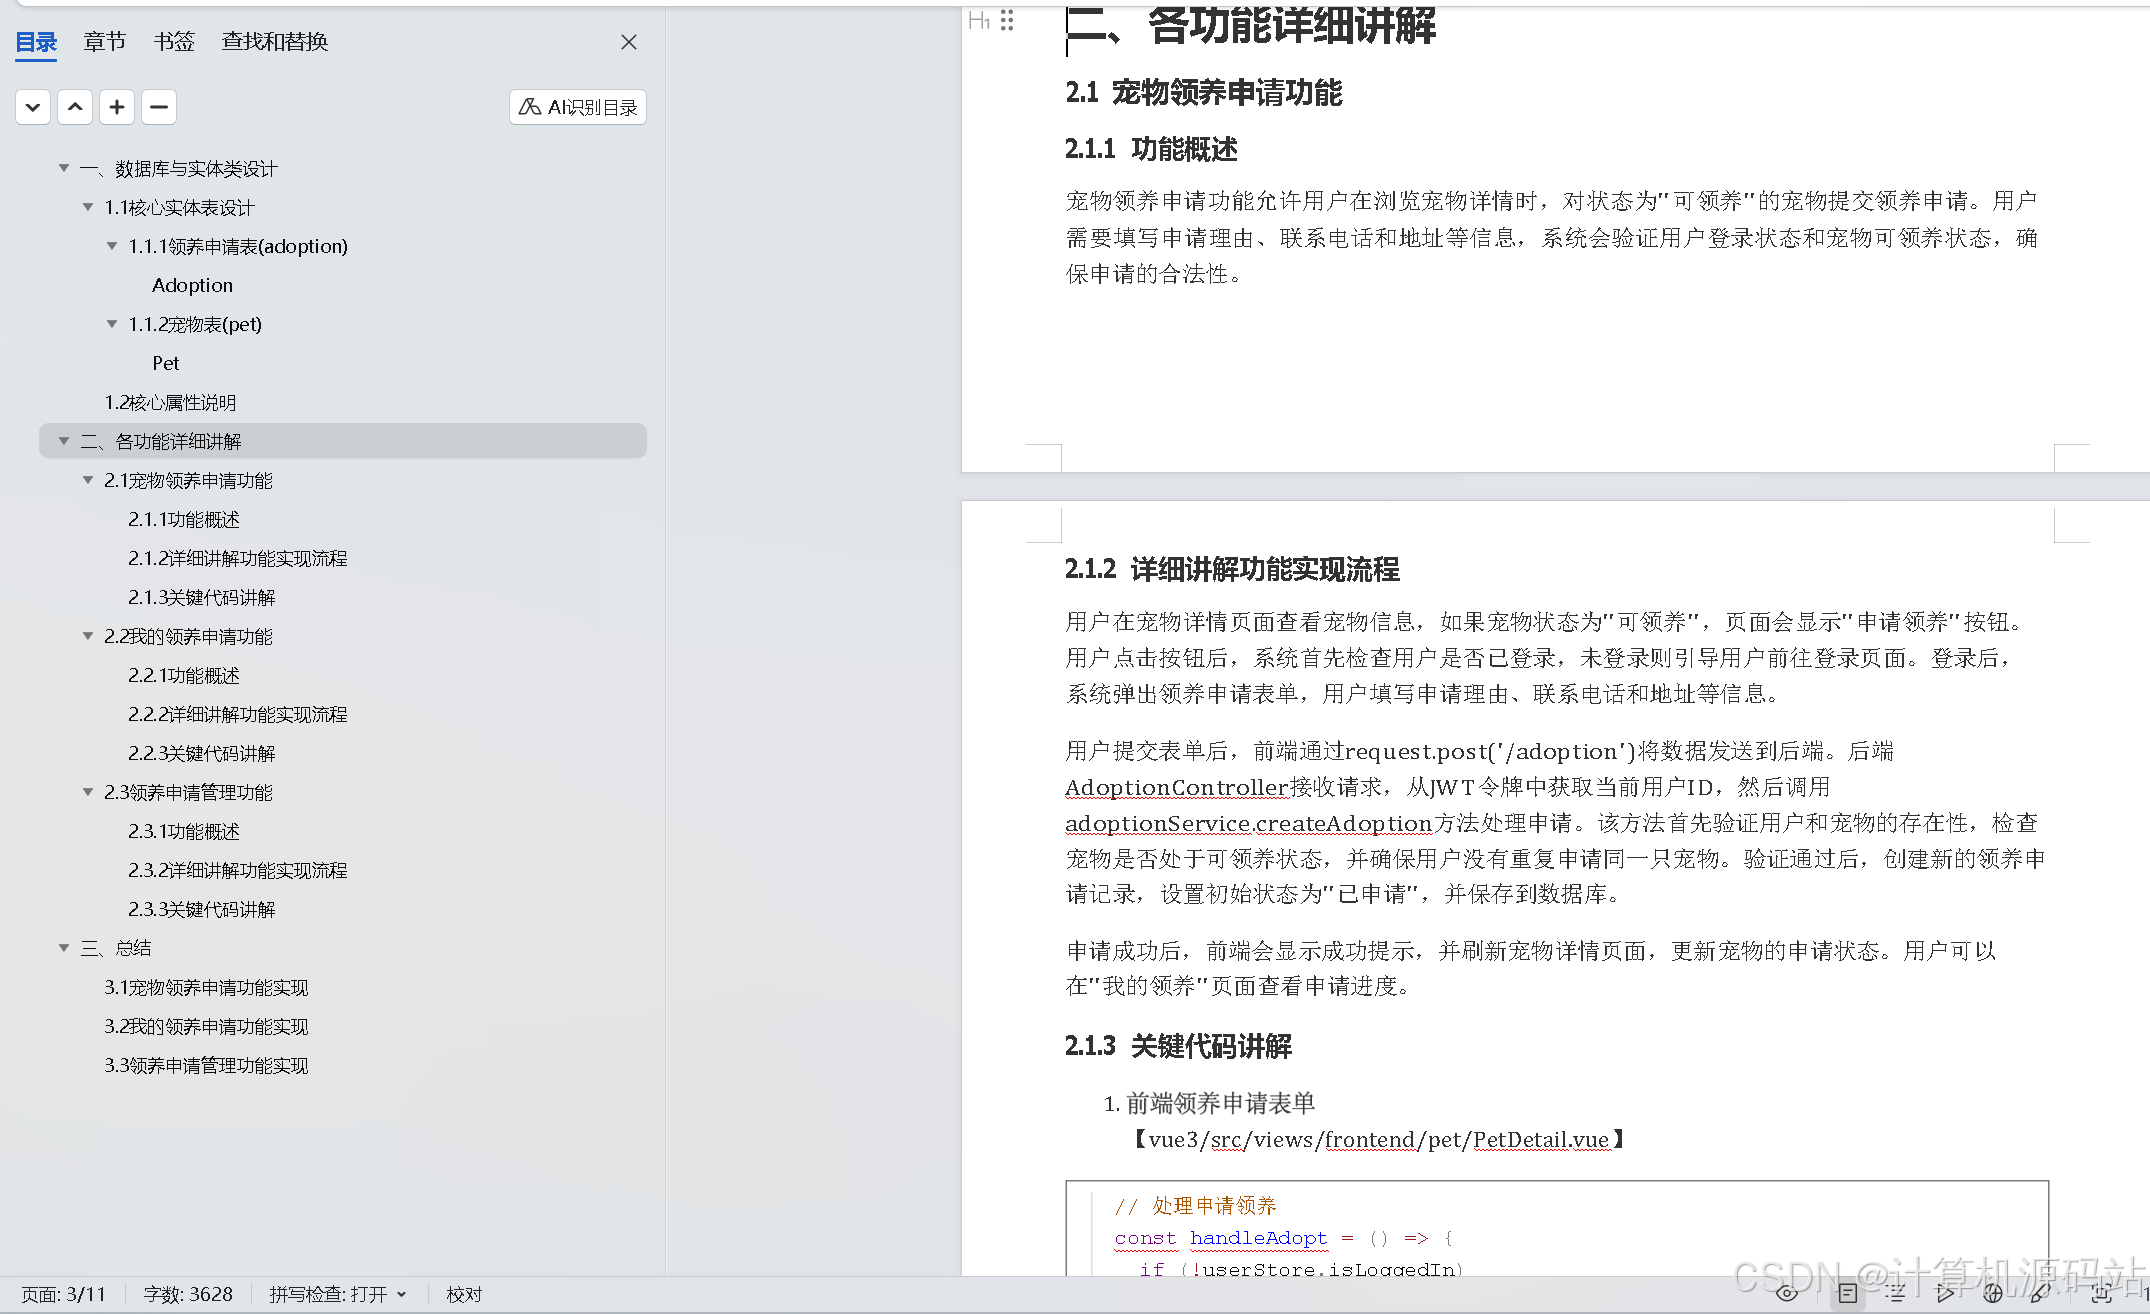Select 1.1.1领养申请表(adoption) outline label
Image resolution: width=2150 pixels, height=1314 pixels.
(238, 246)
